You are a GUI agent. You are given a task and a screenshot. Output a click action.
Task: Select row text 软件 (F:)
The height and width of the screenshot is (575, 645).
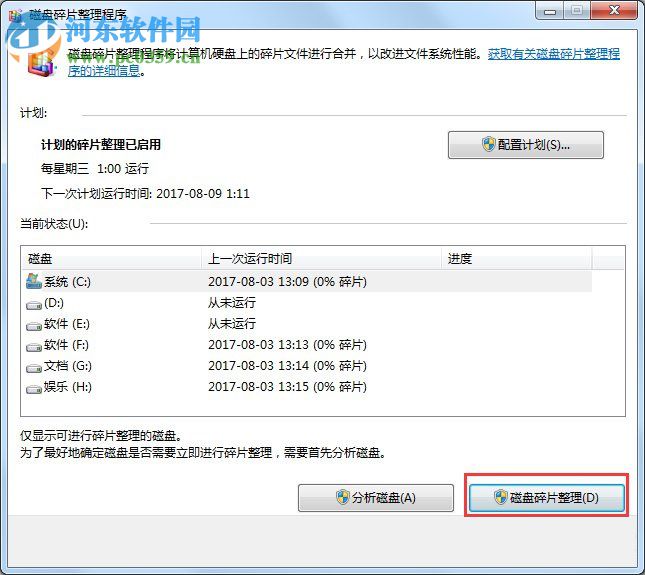tap(66, 345)
